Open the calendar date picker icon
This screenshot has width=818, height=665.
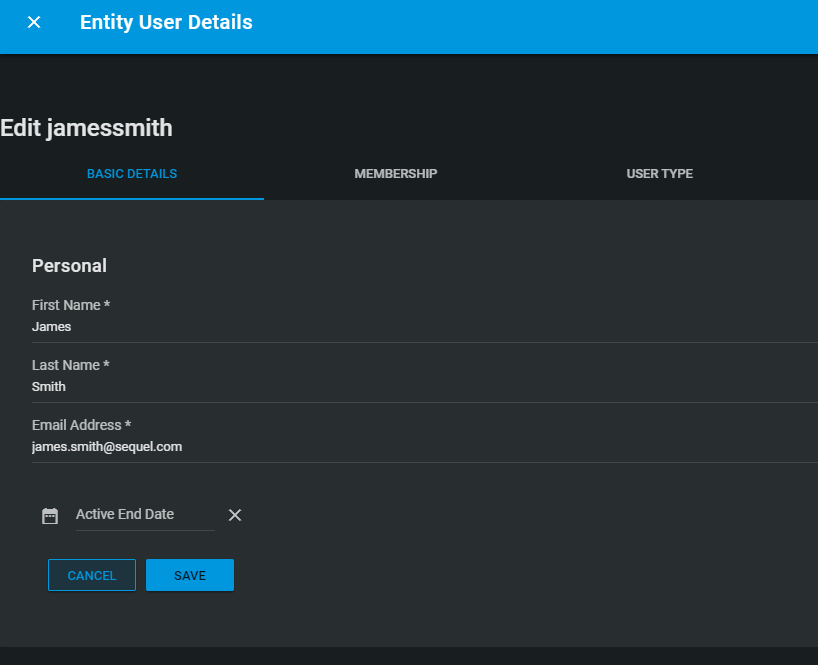pyautogui.click(x=50, y=516)
